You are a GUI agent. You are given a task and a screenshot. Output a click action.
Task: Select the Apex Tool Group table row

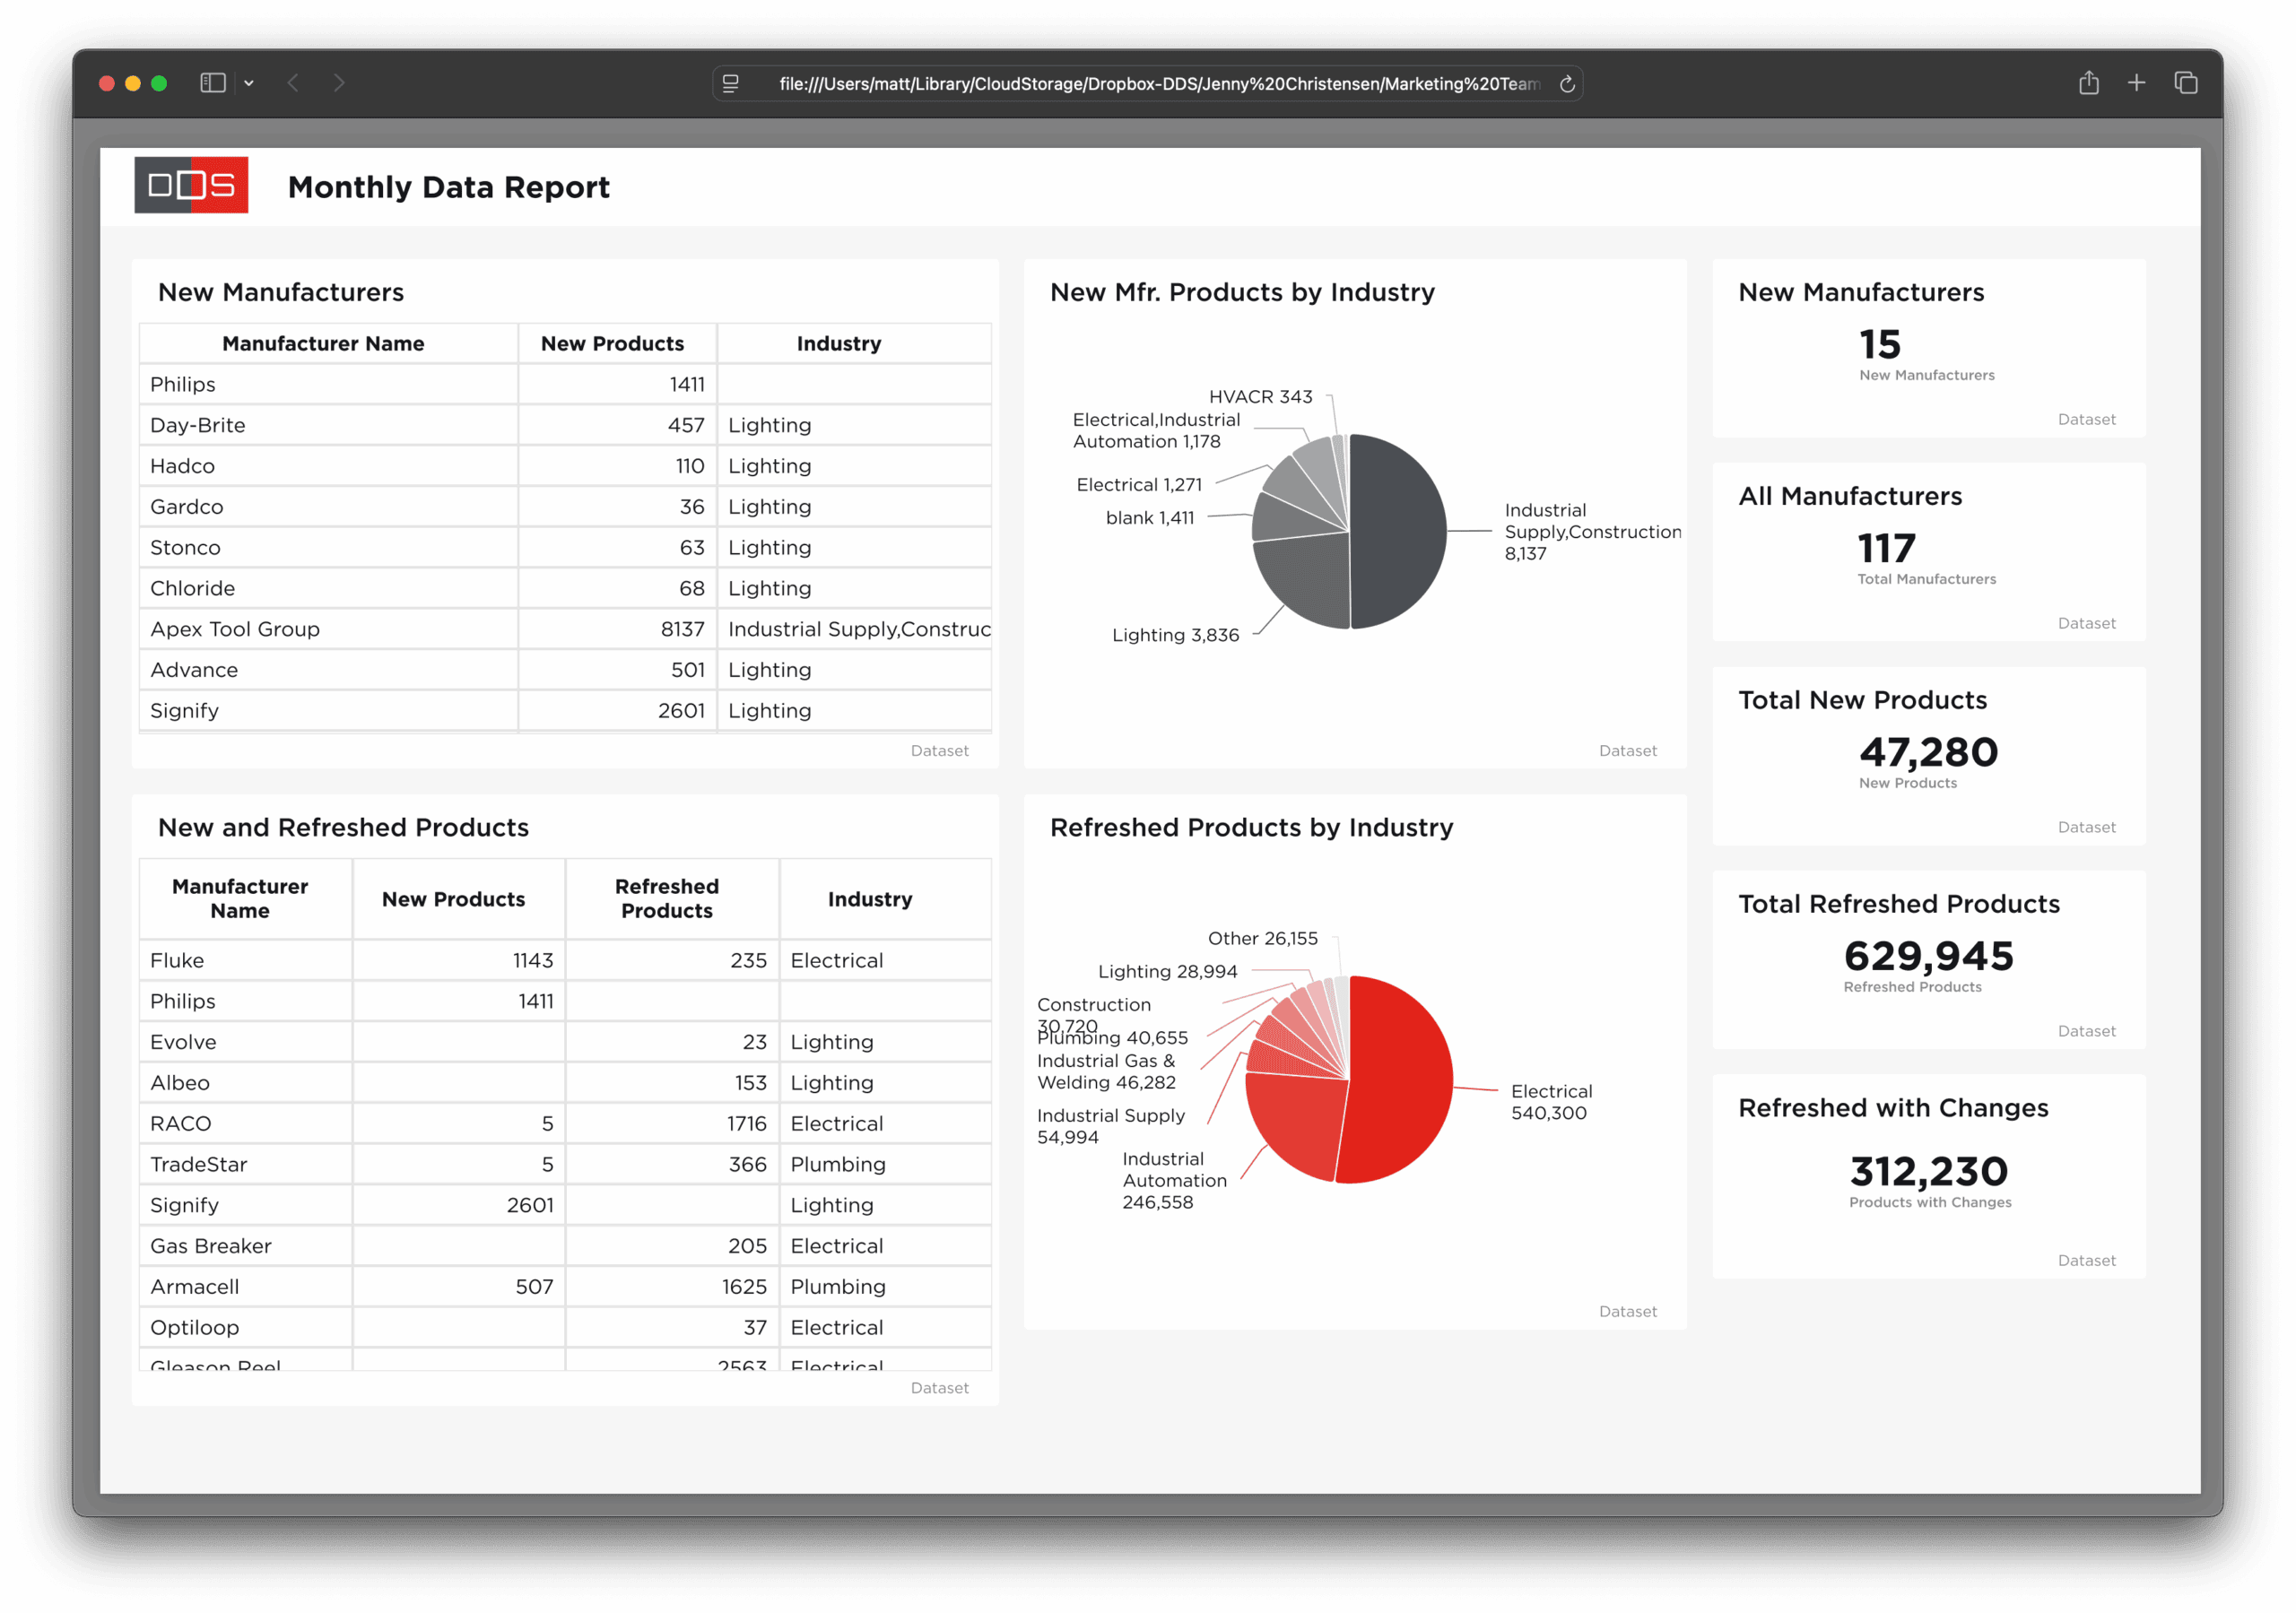coord(235,629)
